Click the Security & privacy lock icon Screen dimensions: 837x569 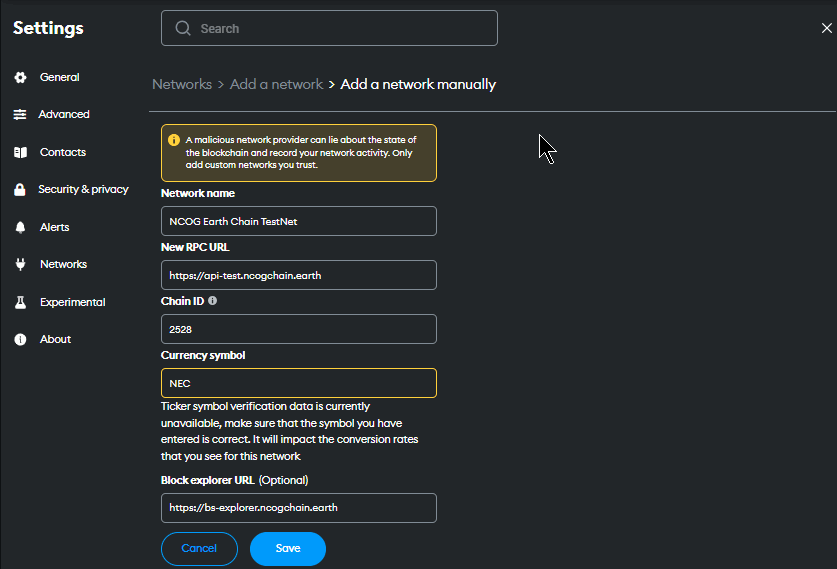(x=20, y=190)
